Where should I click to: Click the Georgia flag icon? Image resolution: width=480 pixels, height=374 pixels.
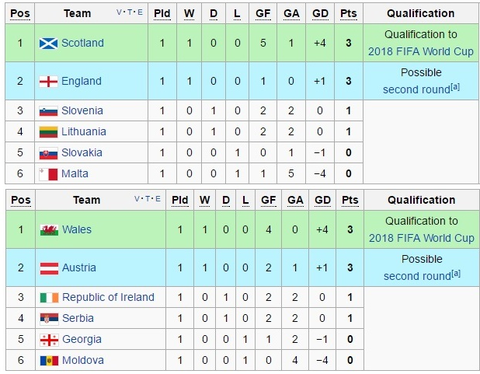click(x=49, y=340)
